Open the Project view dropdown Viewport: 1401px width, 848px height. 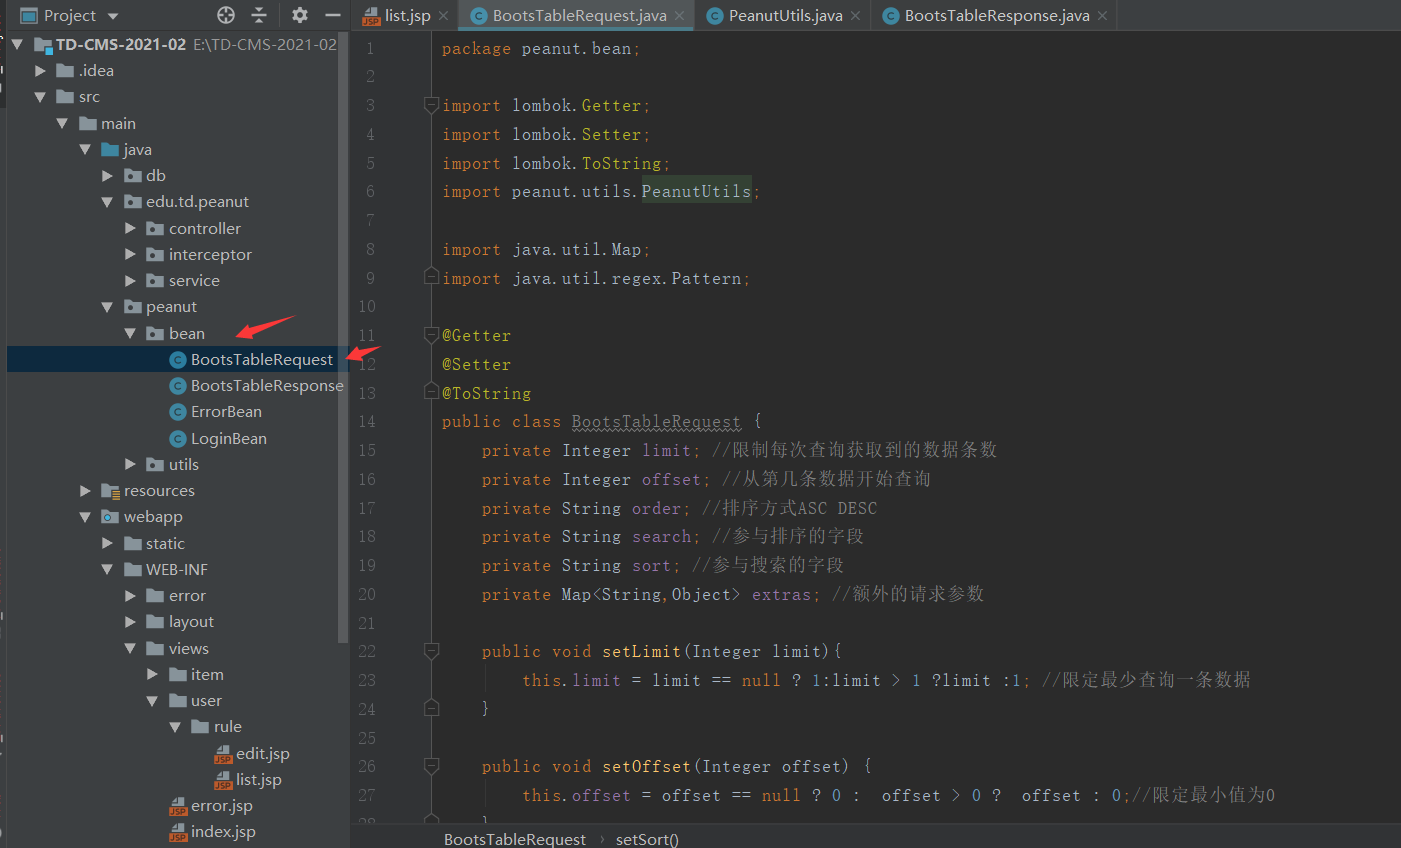[x=113, y=16]
